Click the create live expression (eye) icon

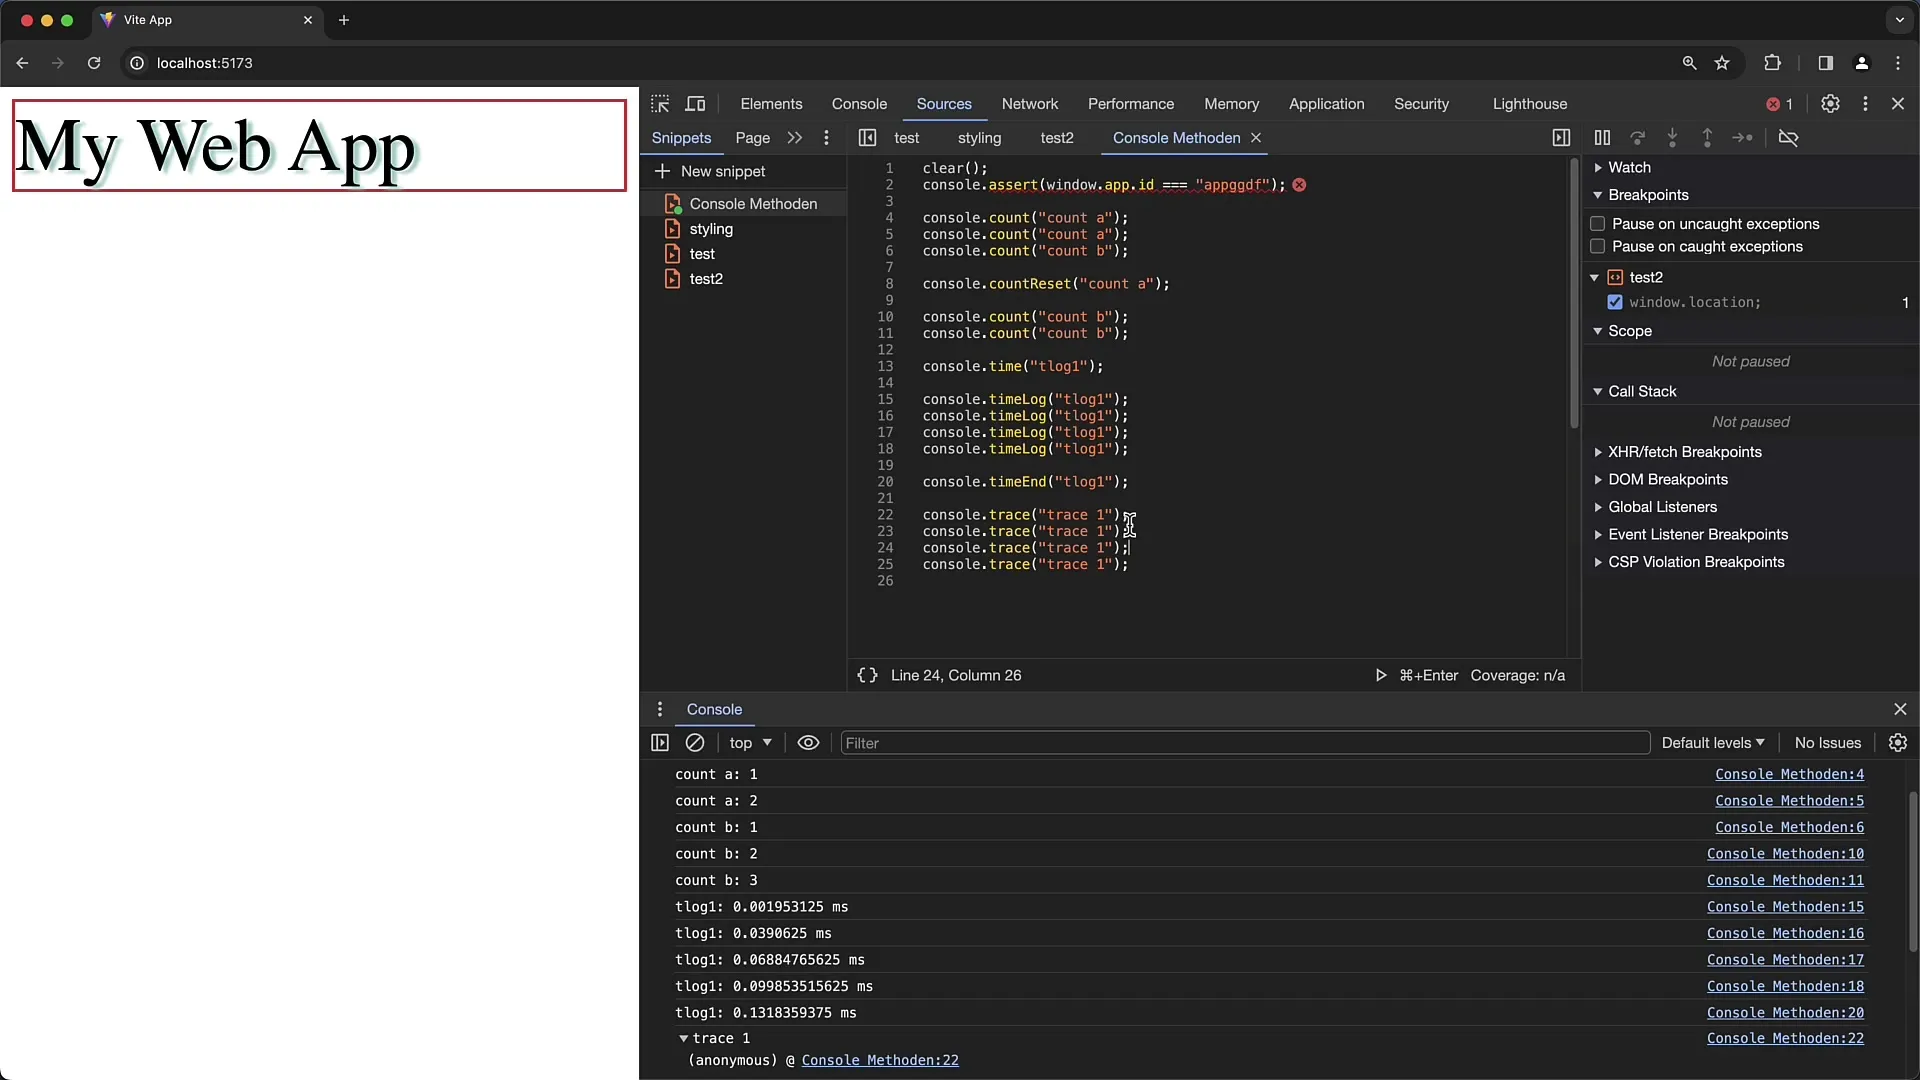pos(808,741)
